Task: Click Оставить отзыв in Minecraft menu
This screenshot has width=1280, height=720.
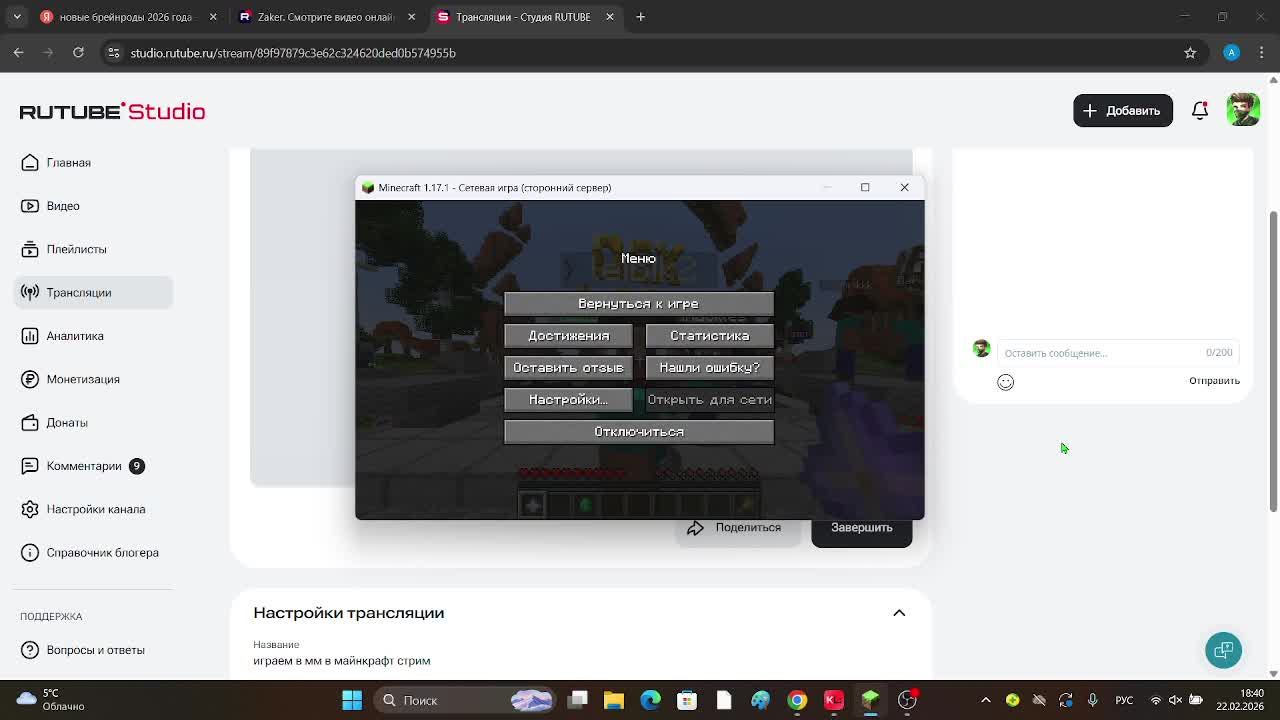Action: click(568, 368)
